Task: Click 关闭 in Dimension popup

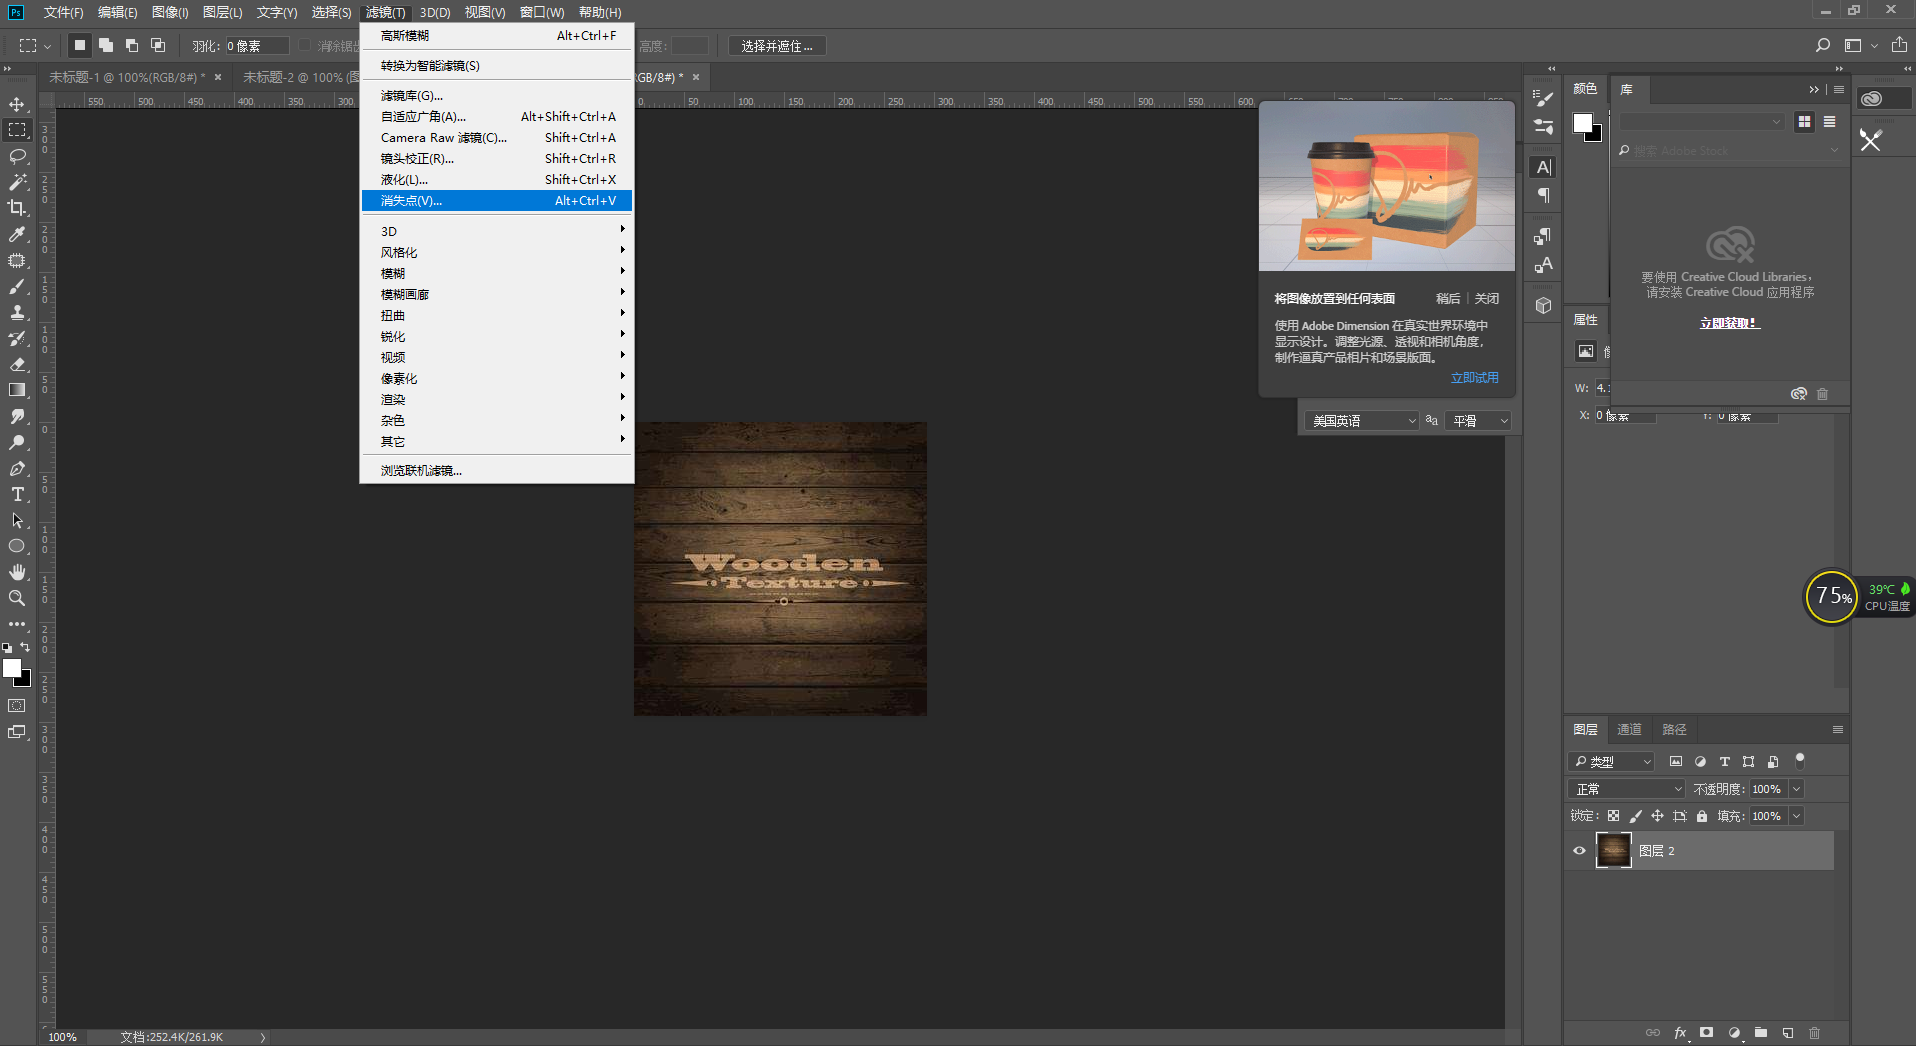Action: click(x=1487, y=298)
